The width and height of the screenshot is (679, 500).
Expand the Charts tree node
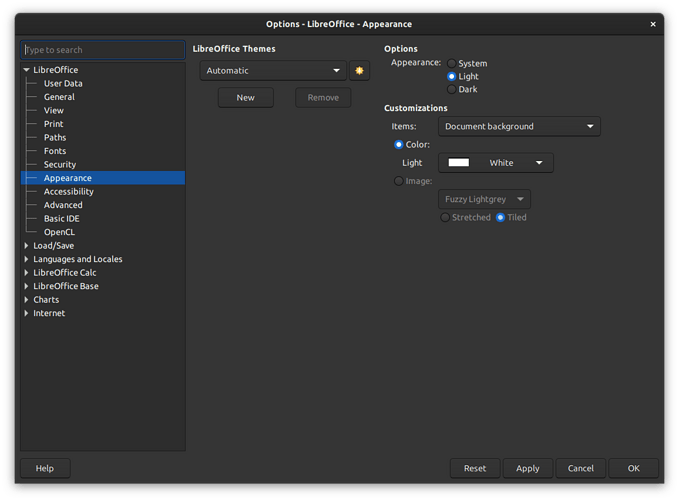click(26, 300)
